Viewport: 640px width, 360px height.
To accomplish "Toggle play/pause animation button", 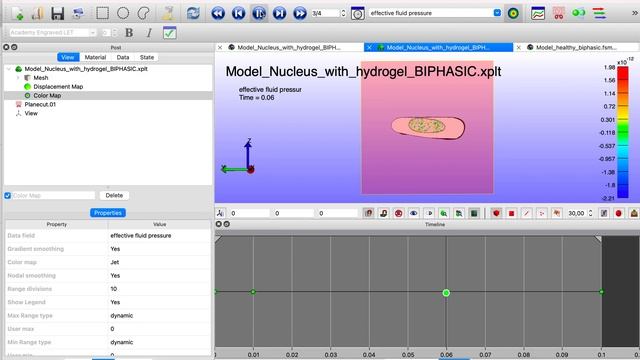I will (259, 13).
